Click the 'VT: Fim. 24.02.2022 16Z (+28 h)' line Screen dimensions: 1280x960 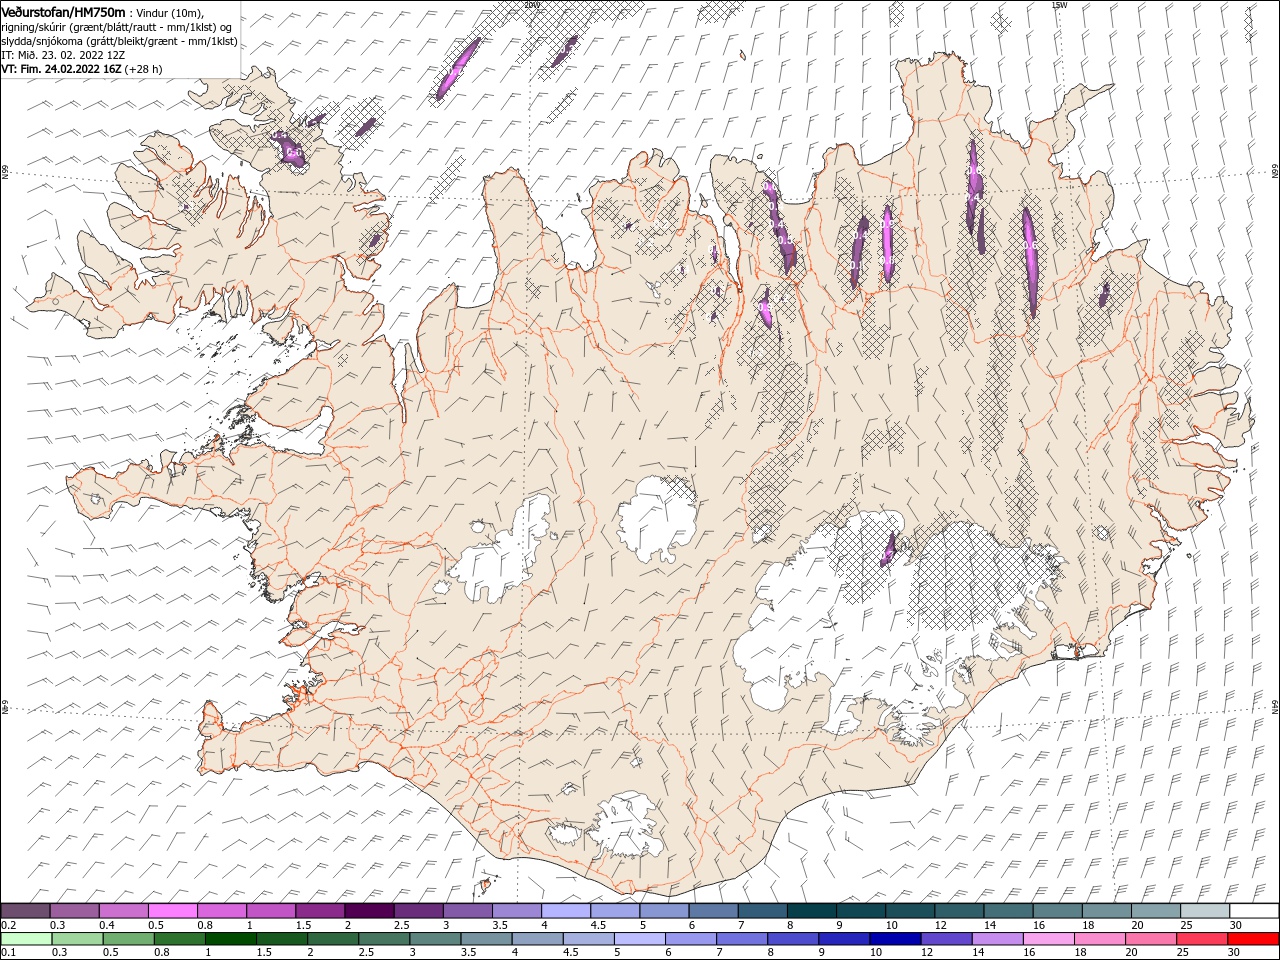pos(81,69)
